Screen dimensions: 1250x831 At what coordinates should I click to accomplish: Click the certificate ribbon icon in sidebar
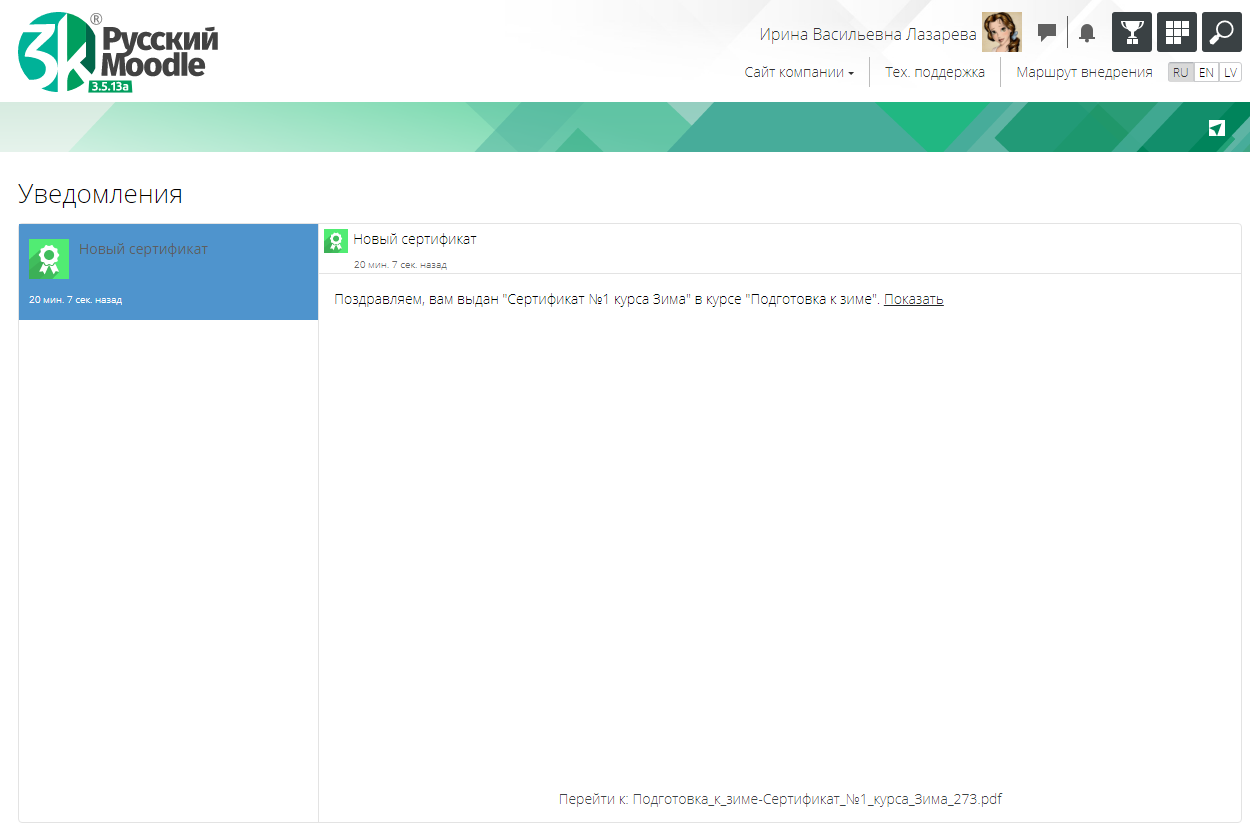49,259
